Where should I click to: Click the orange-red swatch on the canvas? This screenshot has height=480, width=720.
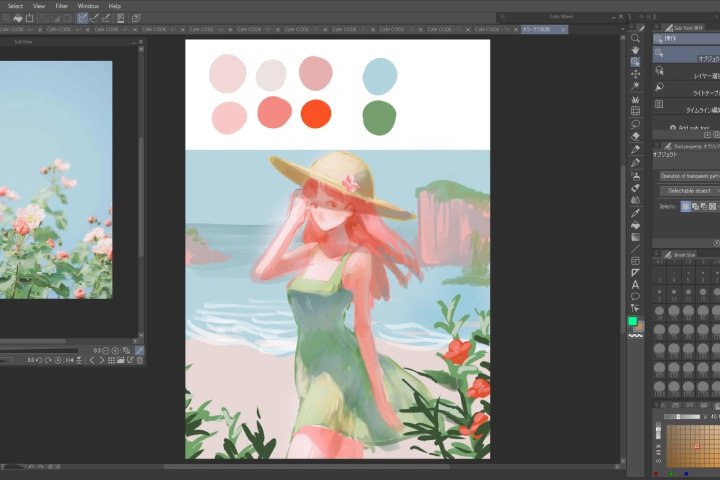tap(316, 114)
